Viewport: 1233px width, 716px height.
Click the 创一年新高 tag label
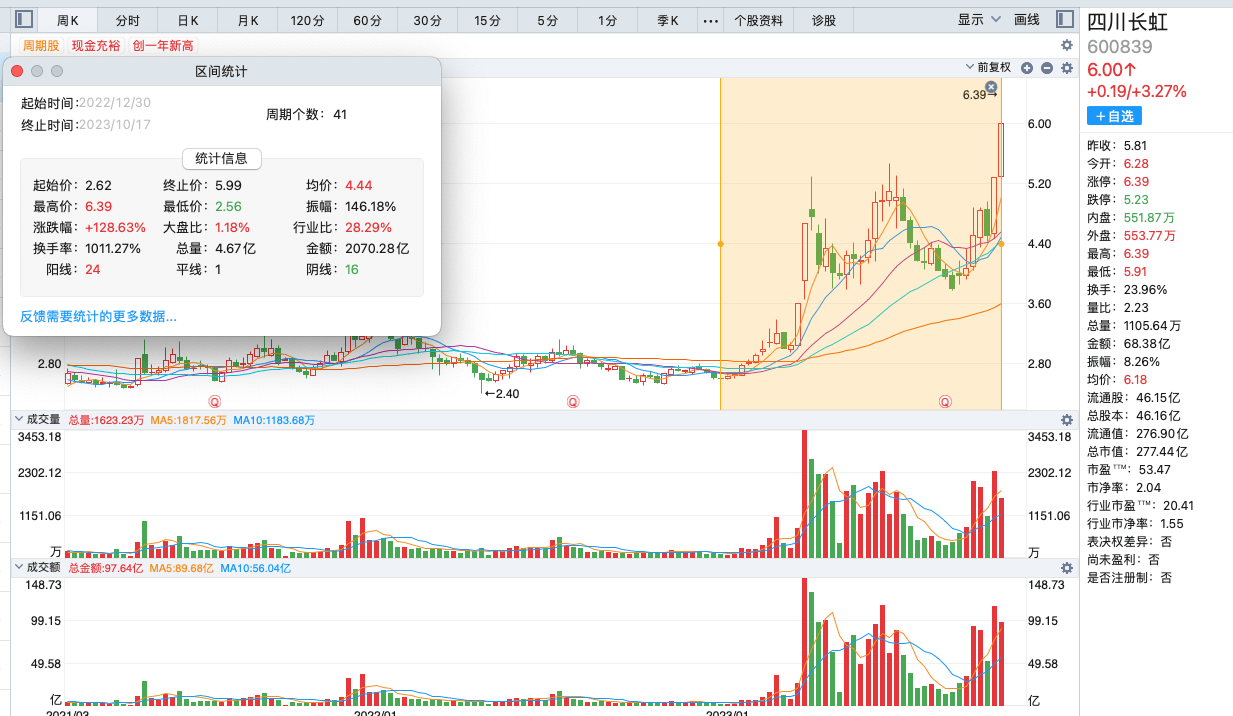162,46
